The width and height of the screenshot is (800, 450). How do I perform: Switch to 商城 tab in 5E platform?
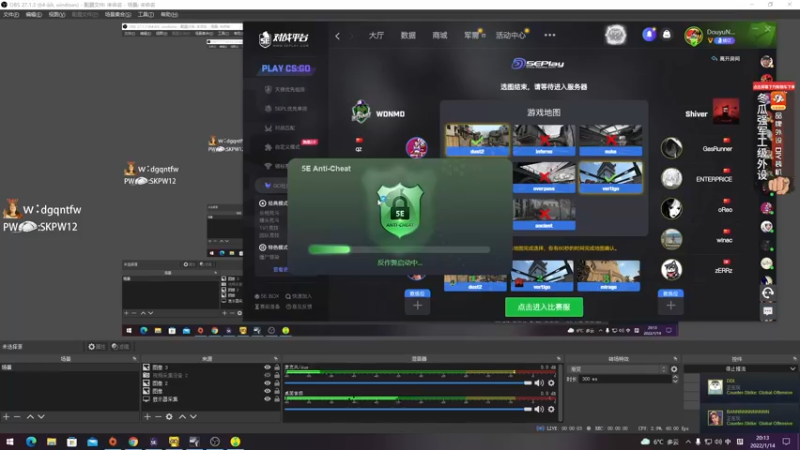439,35
